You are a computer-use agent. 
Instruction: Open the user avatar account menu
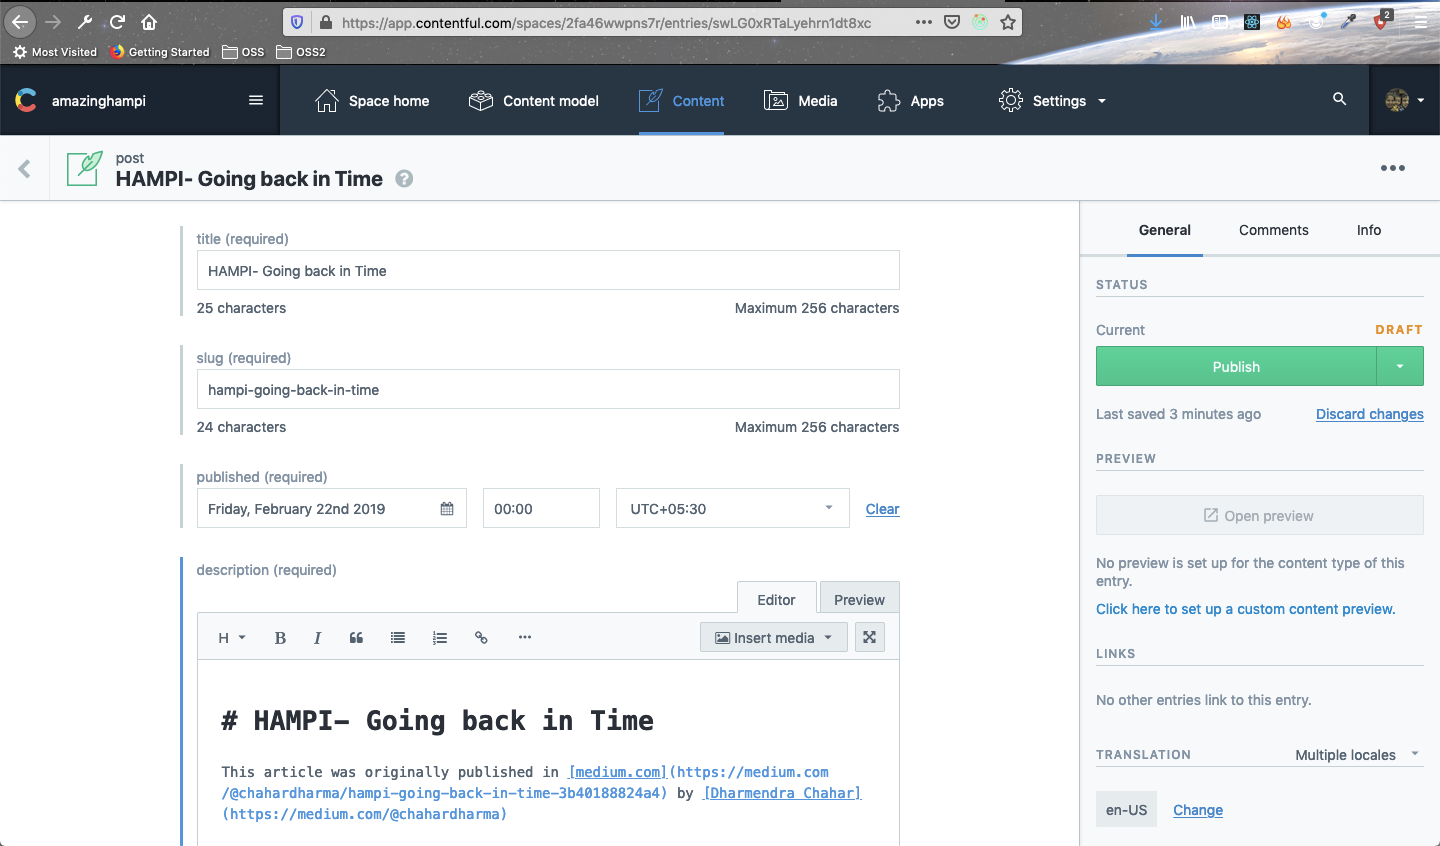tap(1405, 100)
